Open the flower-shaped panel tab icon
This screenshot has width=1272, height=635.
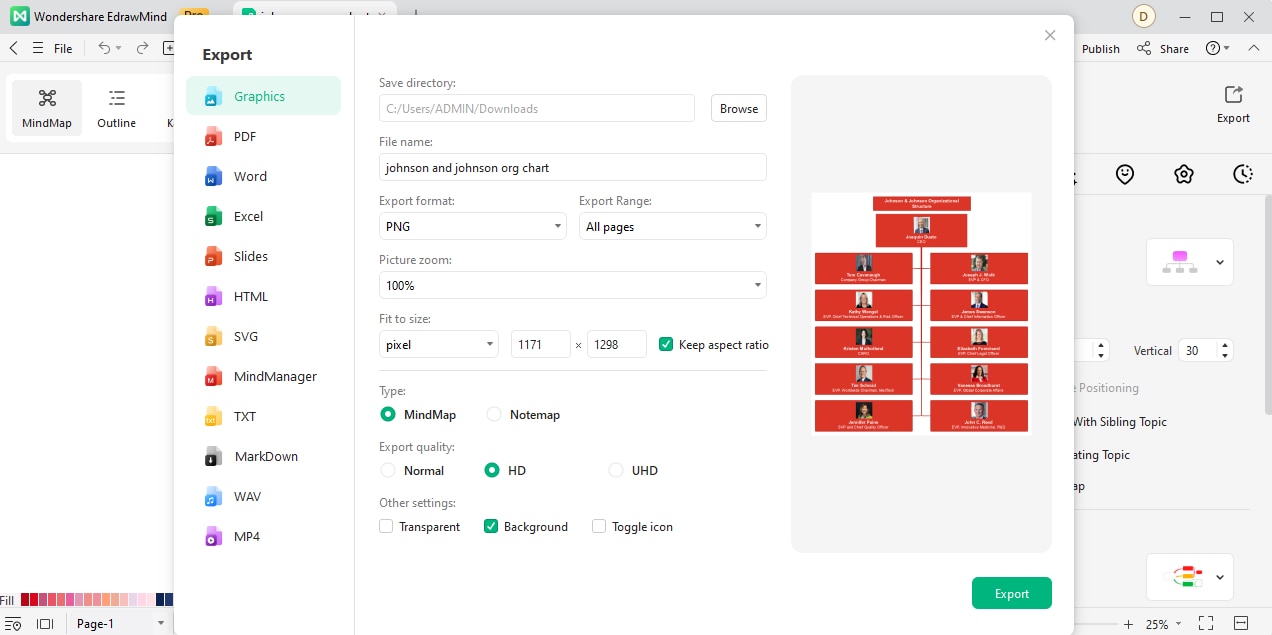pos(1184,174)
